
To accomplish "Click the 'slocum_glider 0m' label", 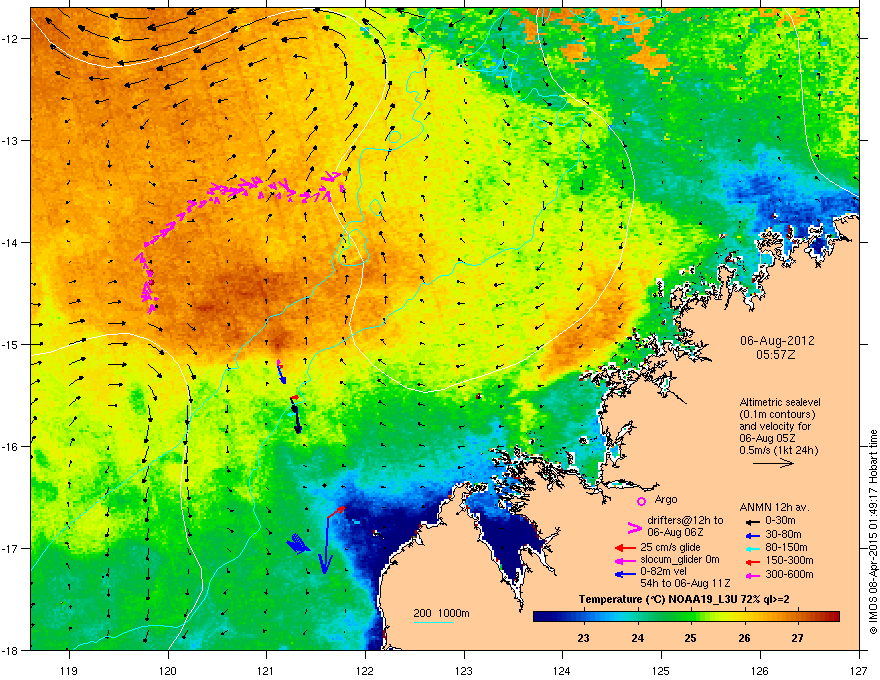I will [680, 560].
